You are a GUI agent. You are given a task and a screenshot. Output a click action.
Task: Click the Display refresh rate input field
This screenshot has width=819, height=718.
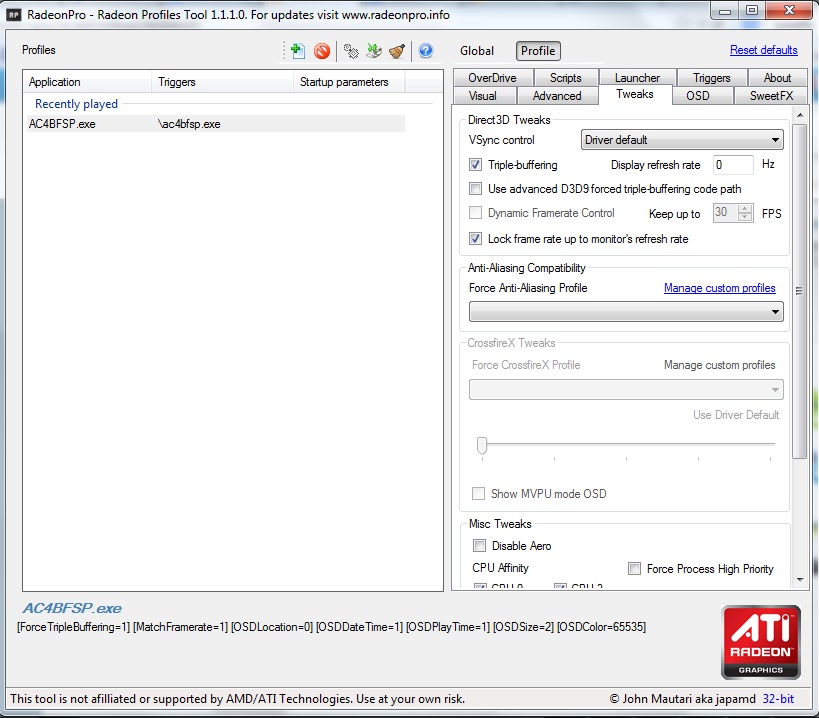point(733,165)
